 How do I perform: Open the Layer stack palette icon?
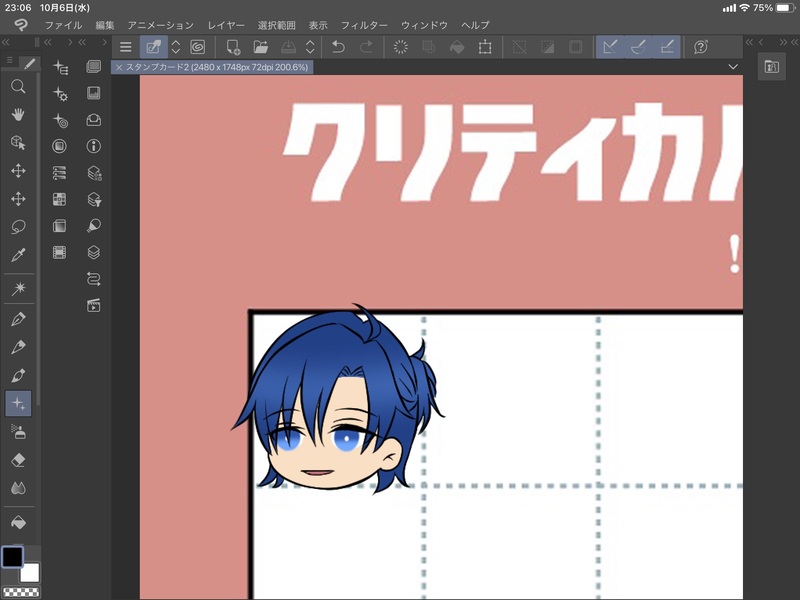point(93,253)
